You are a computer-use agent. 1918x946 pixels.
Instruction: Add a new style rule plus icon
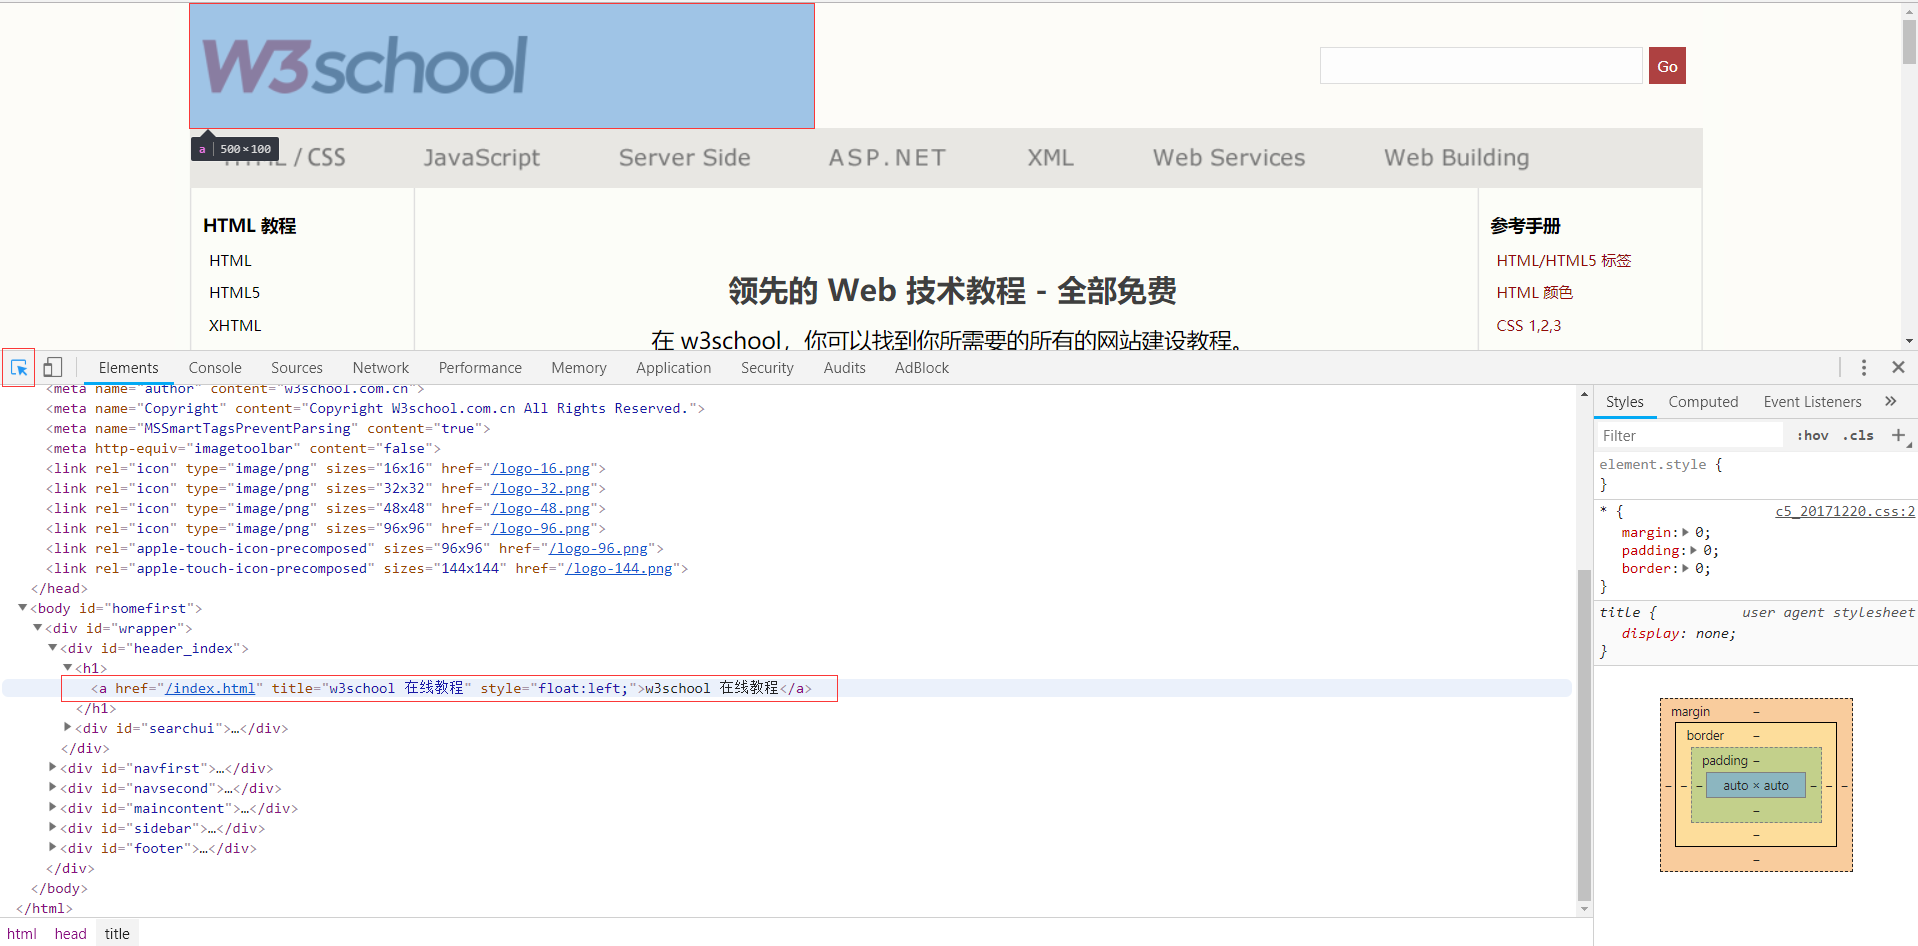[1898, 435]
